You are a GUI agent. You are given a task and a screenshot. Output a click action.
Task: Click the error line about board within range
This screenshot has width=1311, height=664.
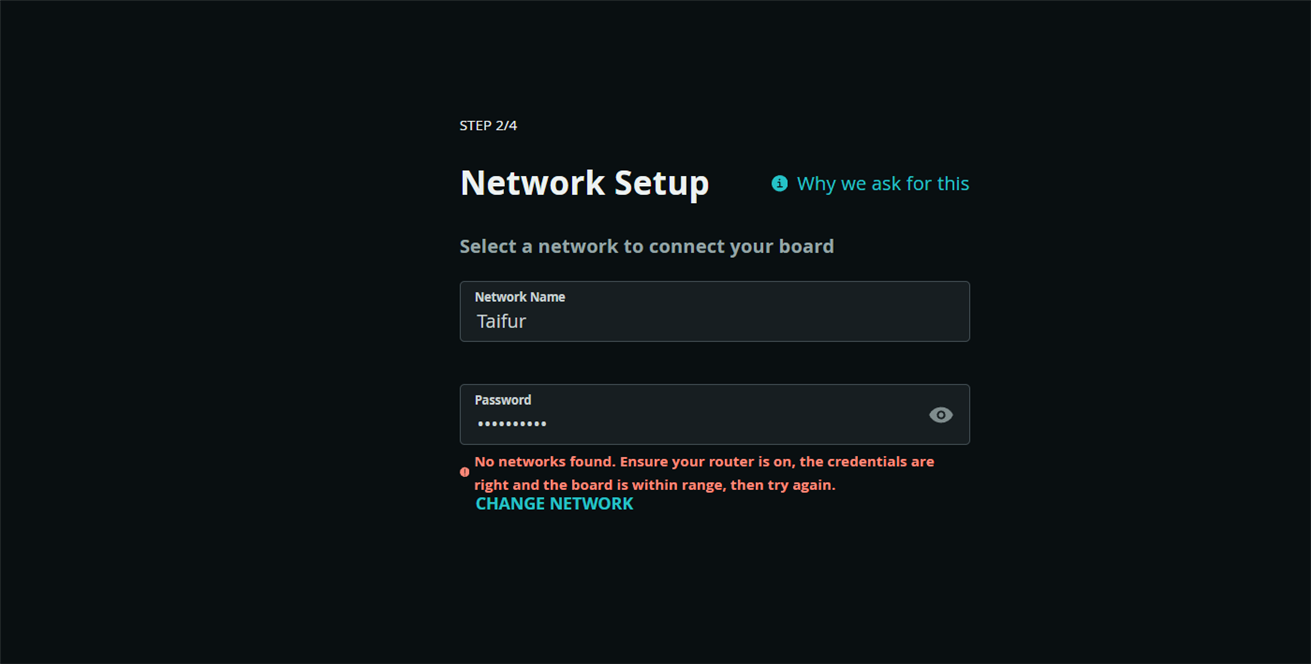pos(655,485)
